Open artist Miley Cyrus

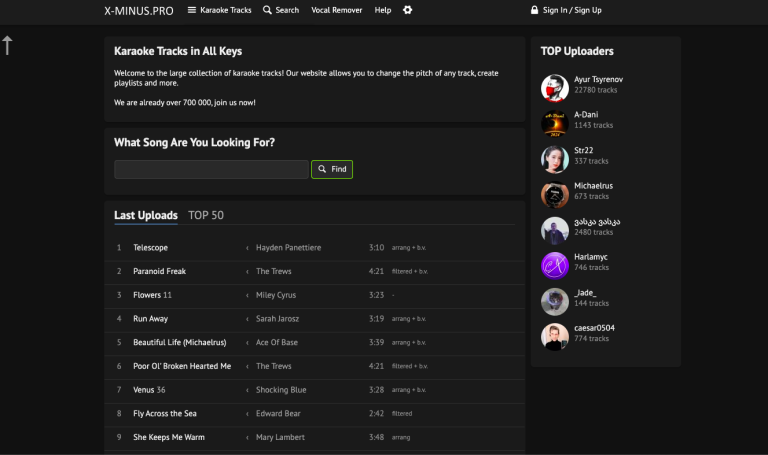click(276, 295)
